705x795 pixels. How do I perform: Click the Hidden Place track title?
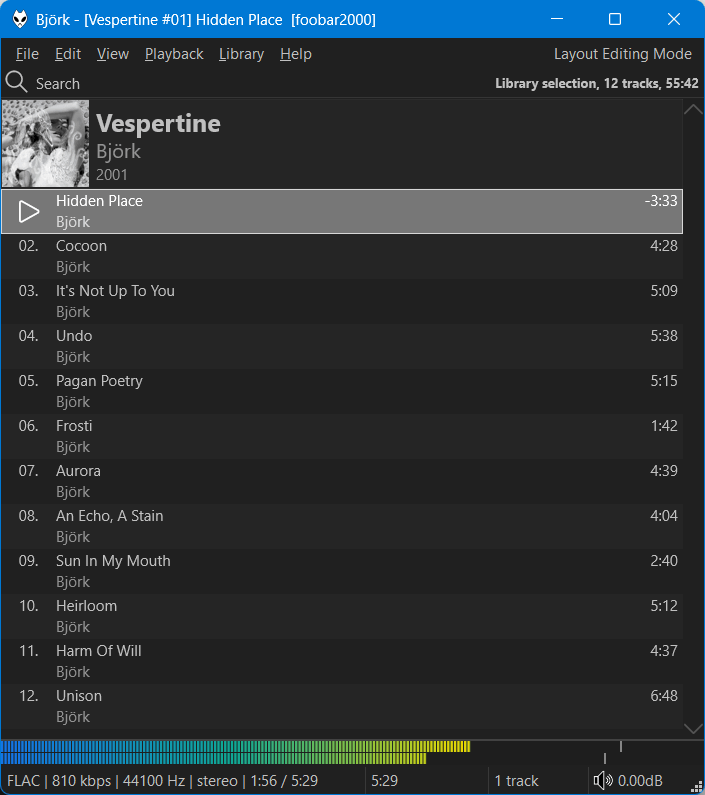(99, 201)
